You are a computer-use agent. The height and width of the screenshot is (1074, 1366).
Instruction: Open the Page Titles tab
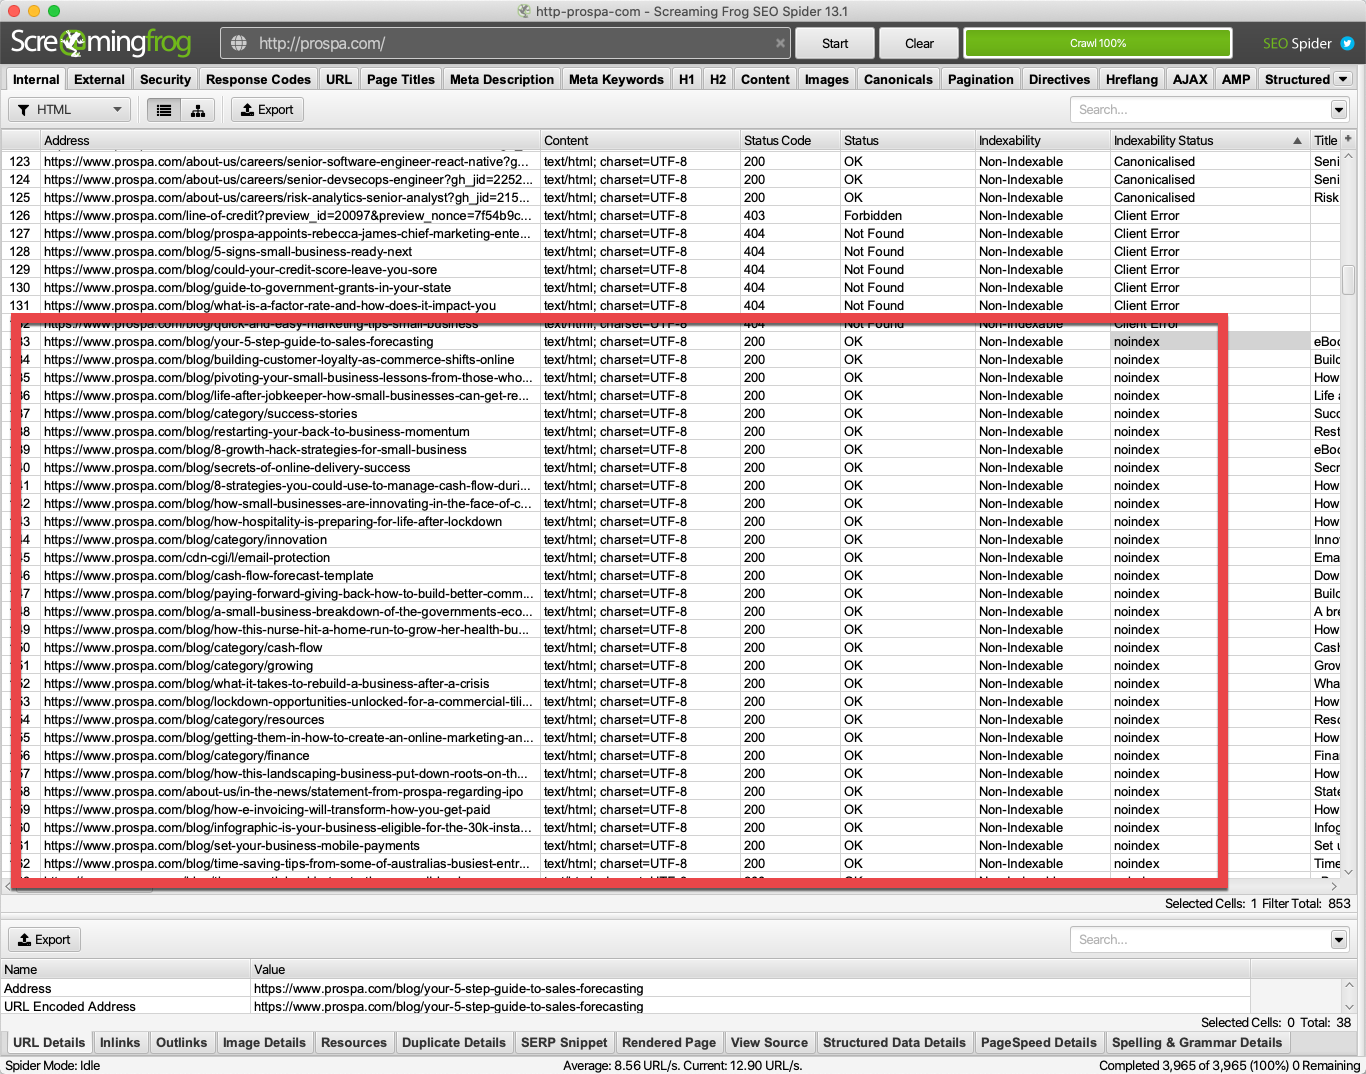(x=400, y=79)
